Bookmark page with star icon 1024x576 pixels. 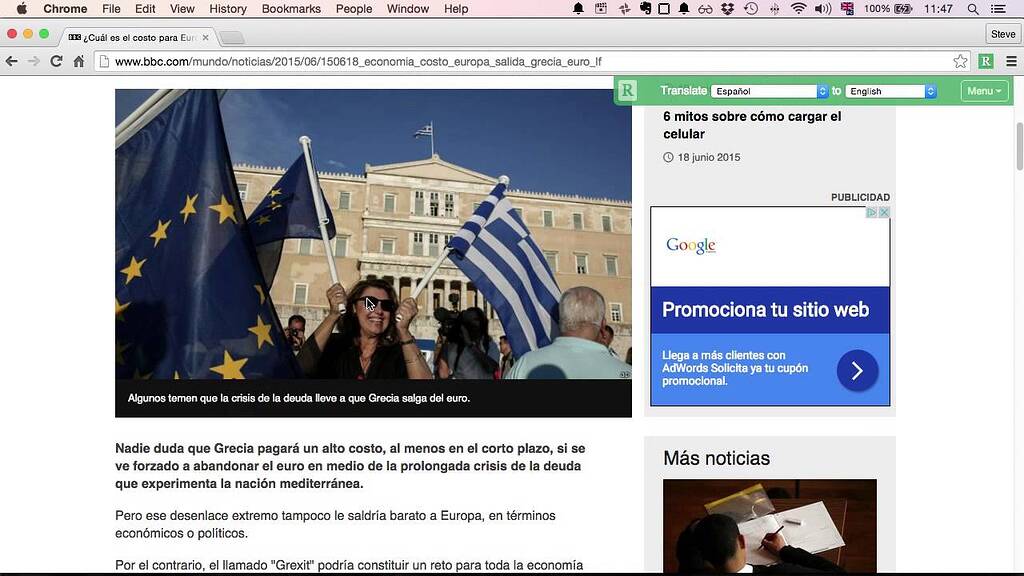960,62
